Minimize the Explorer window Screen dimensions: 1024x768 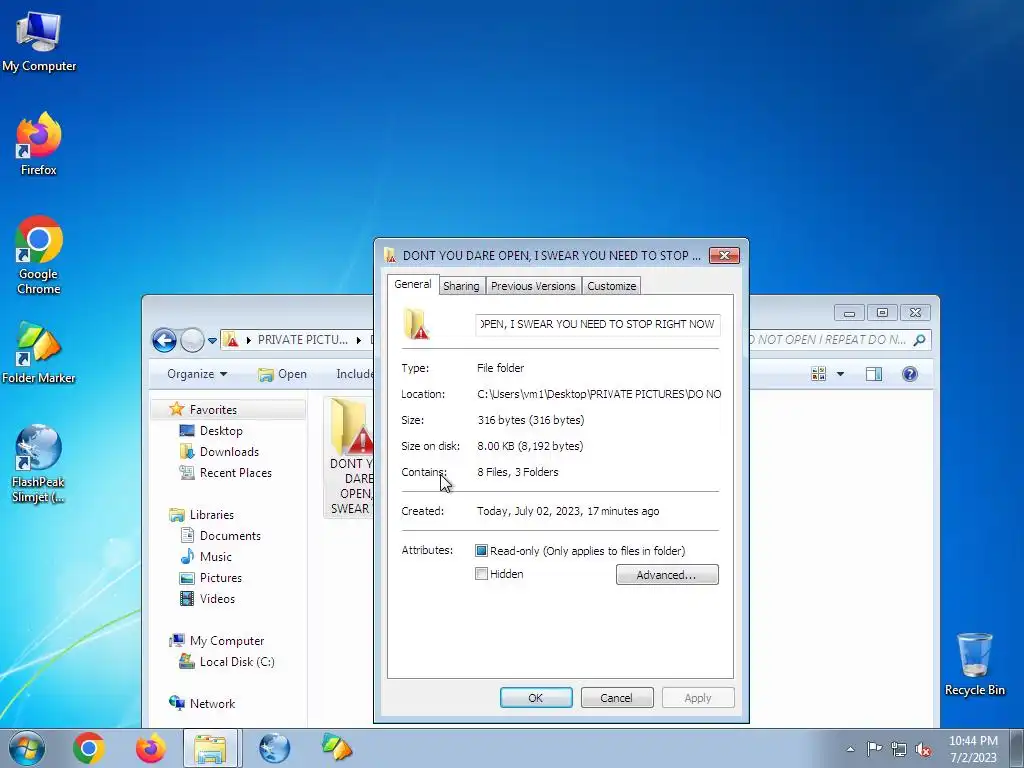(x=849, y=313)
